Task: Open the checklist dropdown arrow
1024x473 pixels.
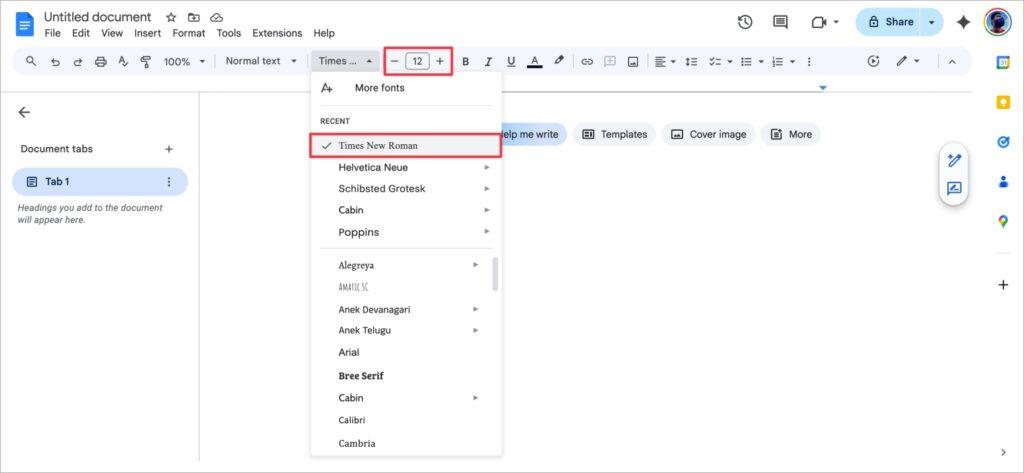Action: (729, 61)
